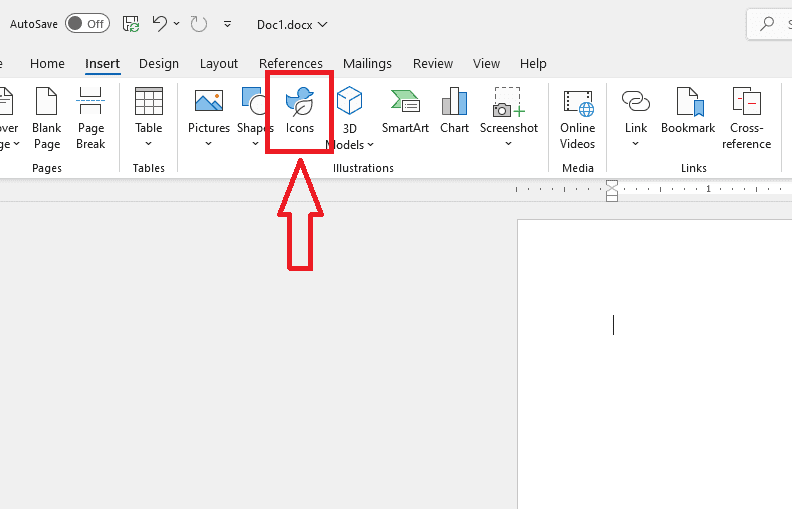Toggle the AutoSave switch

(87, 24)
